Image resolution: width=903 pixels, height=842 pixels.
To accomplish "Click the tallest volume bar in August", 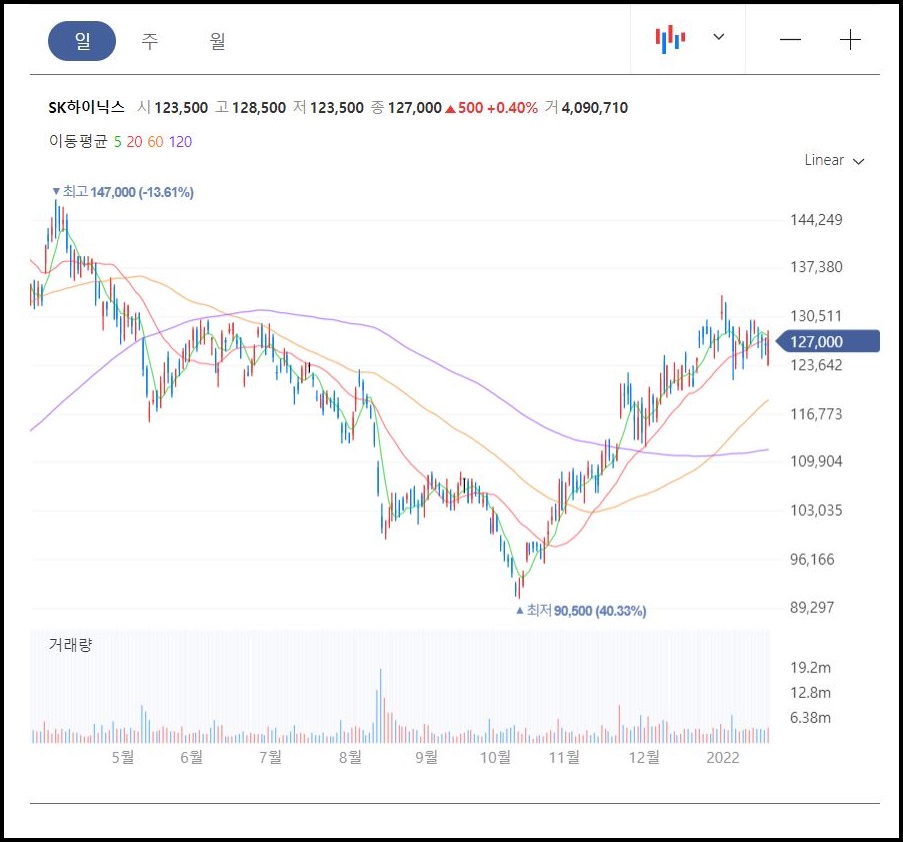I will point(380,706).
